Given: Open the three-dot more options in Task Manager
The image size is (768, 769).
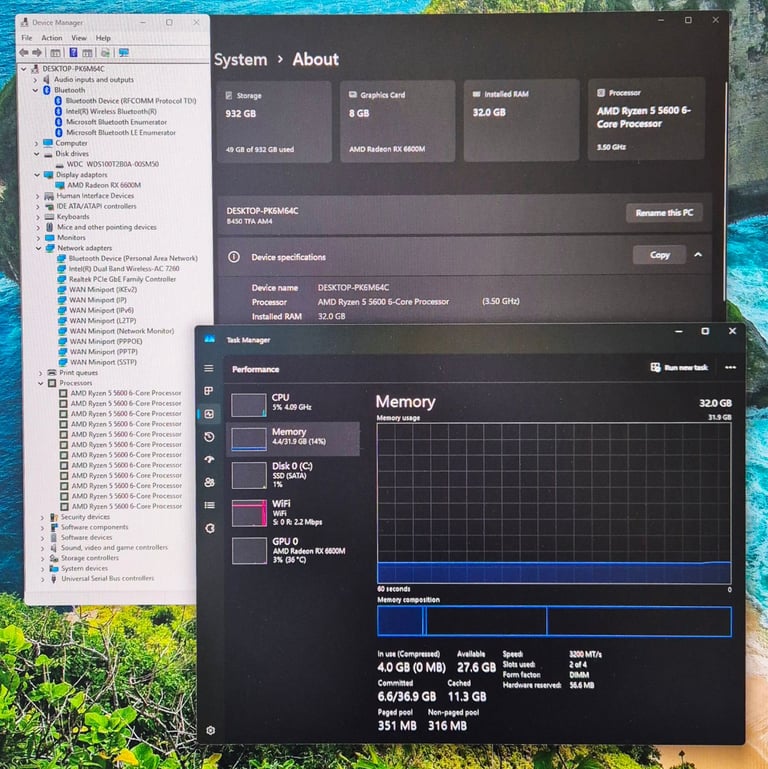Looking at the screenshot, I should [730, 367].
